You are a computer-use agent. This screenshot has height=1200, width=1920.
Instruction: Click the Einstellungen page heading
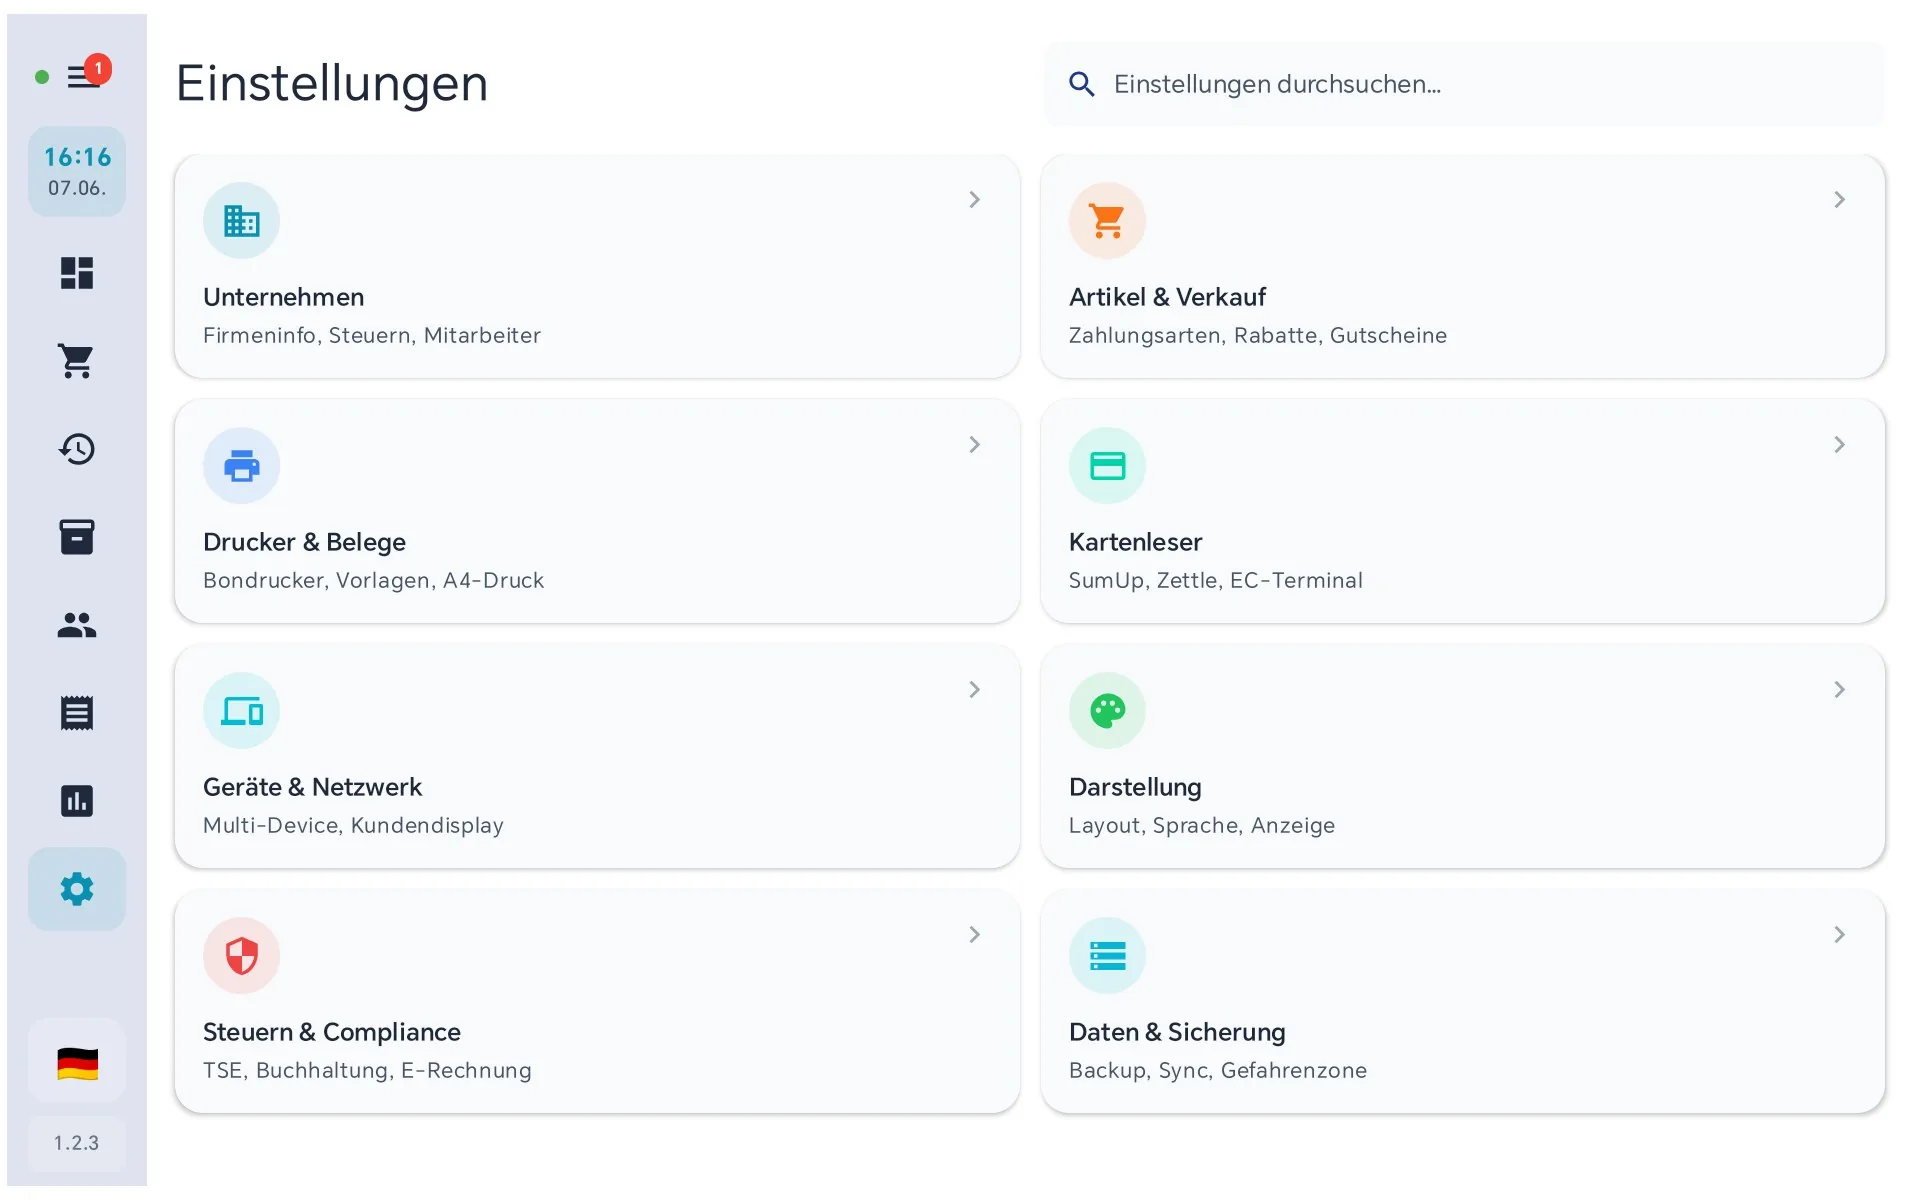tap(332, 83)
